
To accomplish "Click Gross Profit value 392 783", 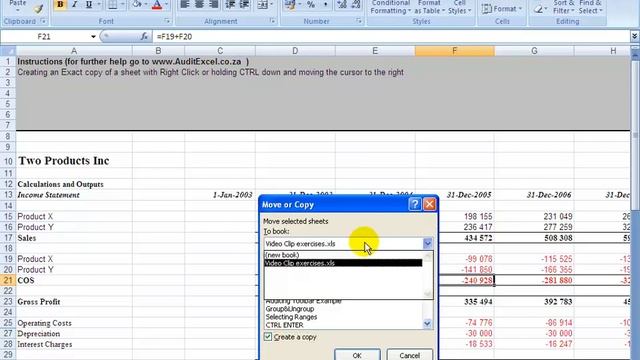I will click(534, 302).
